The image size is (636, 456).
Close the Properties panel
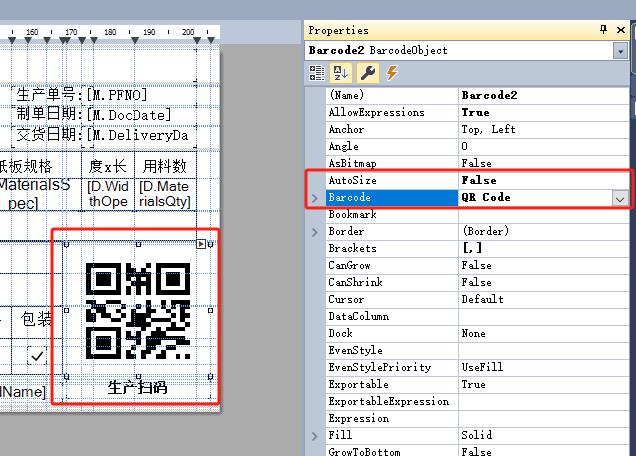(623, 30)
